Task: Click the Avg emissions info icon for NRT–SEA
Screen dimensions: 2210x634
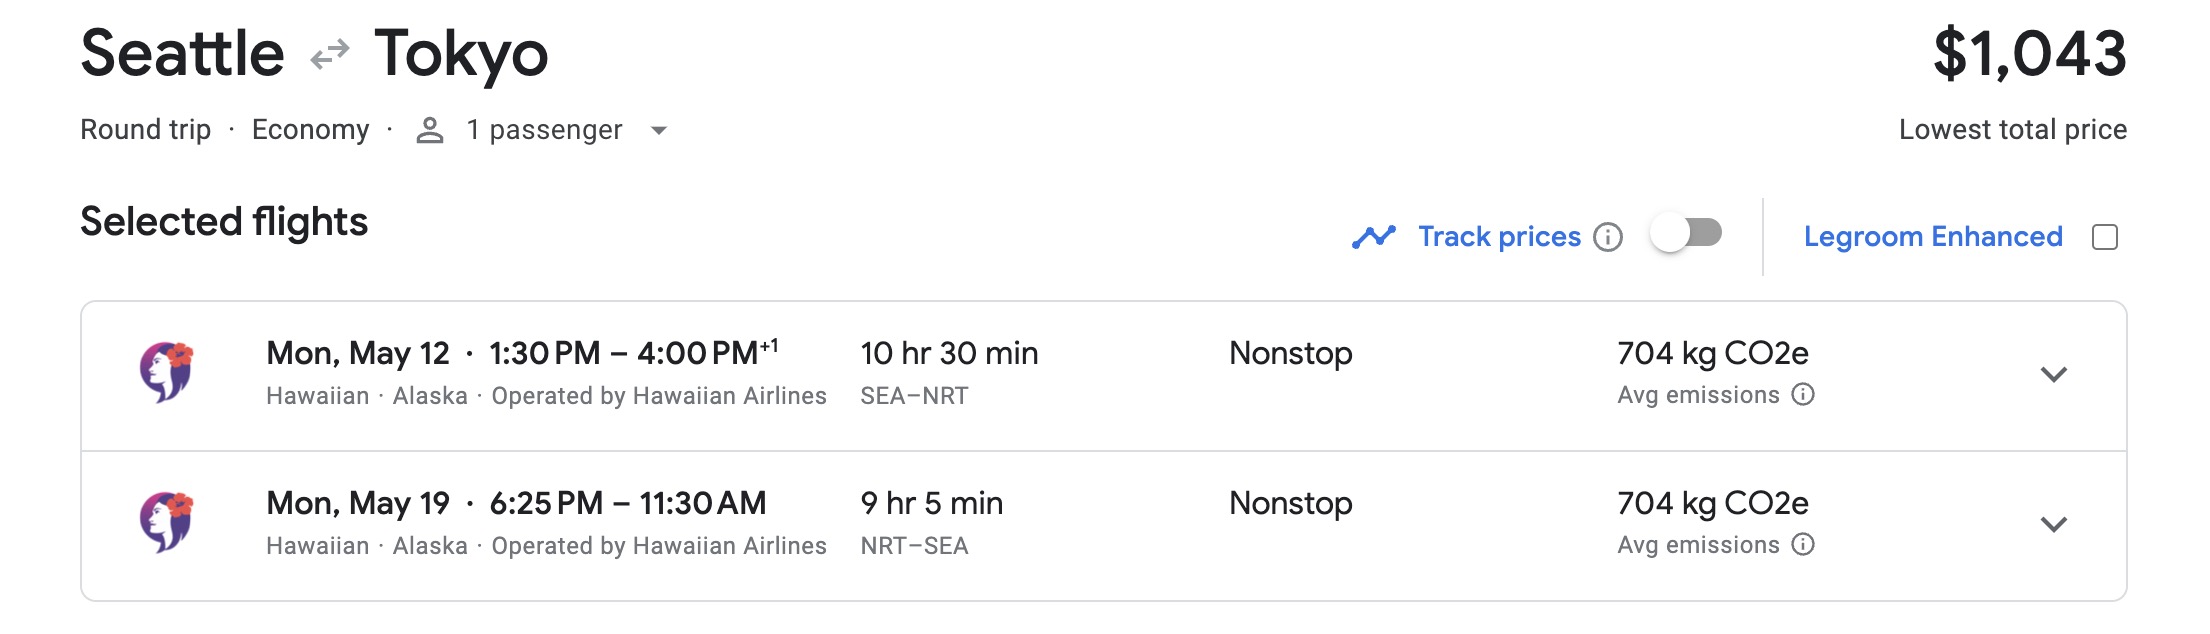Action: [1805, 545]
